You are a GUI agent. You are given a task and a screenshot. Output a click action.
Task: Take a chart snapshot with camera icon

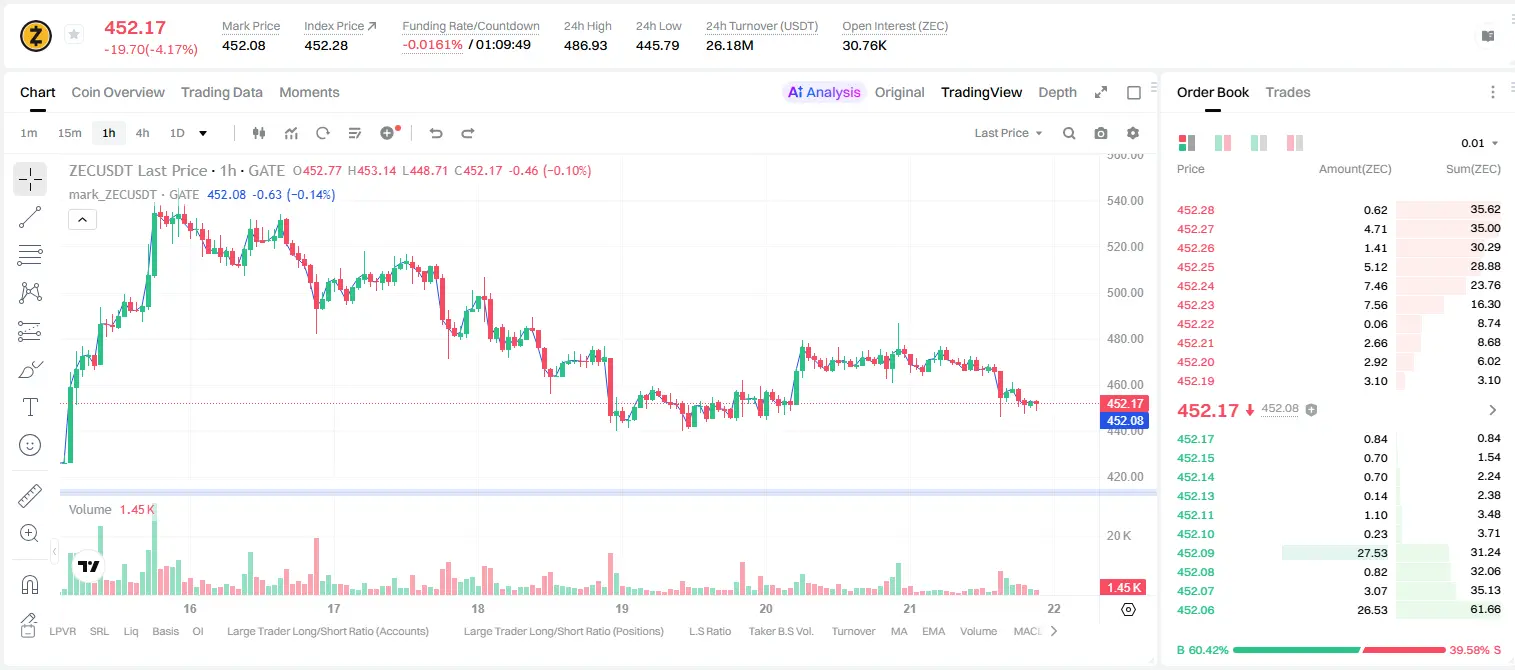[1101, 133]
